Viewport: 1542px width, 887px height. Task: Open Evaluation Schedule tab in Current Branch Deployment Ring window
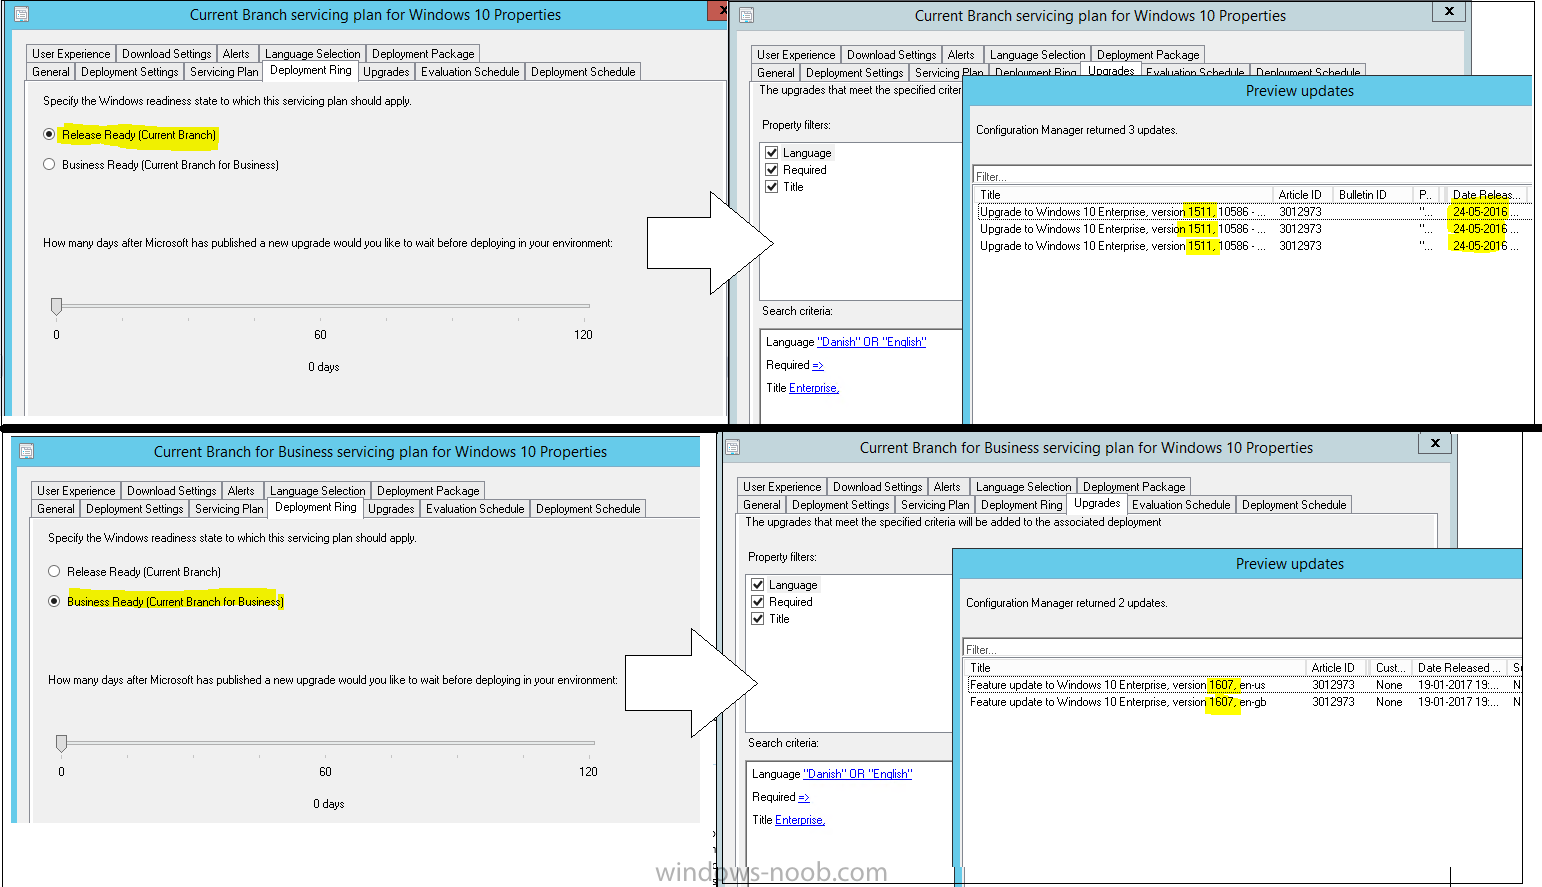click(470, 72)
